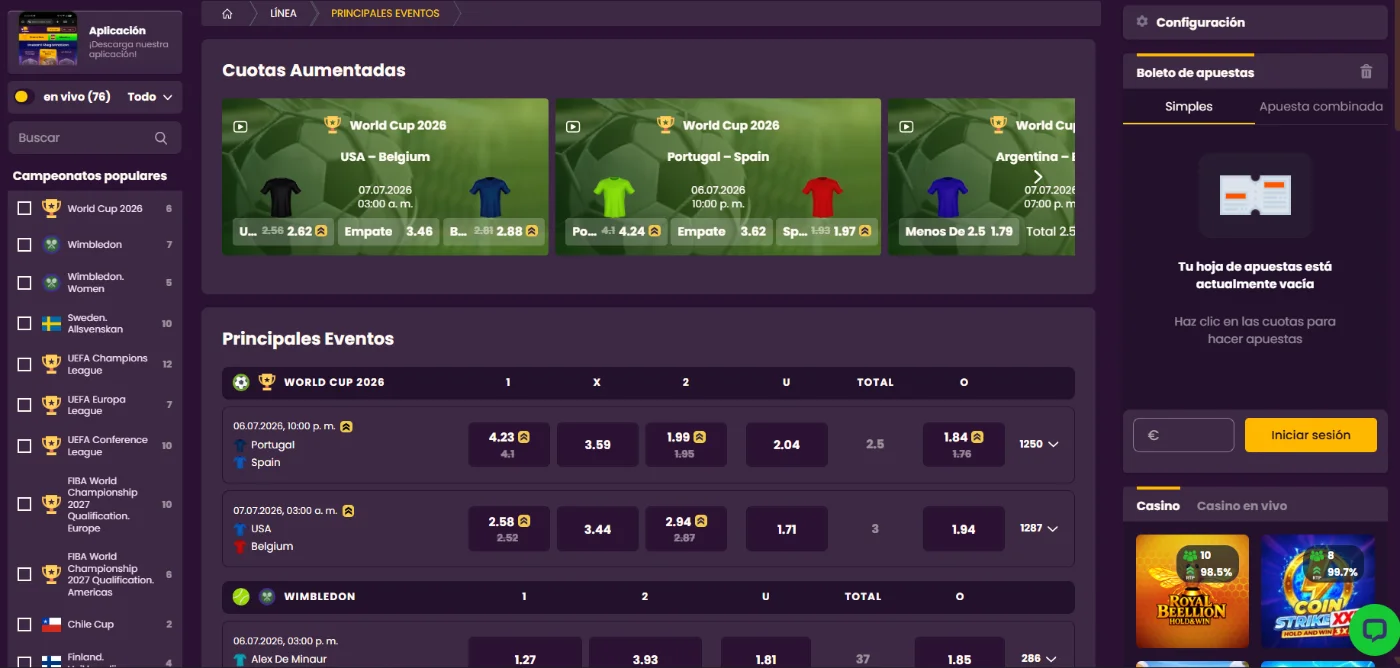
Task: Click the euro stake amount field
Action: [1184, 435]
